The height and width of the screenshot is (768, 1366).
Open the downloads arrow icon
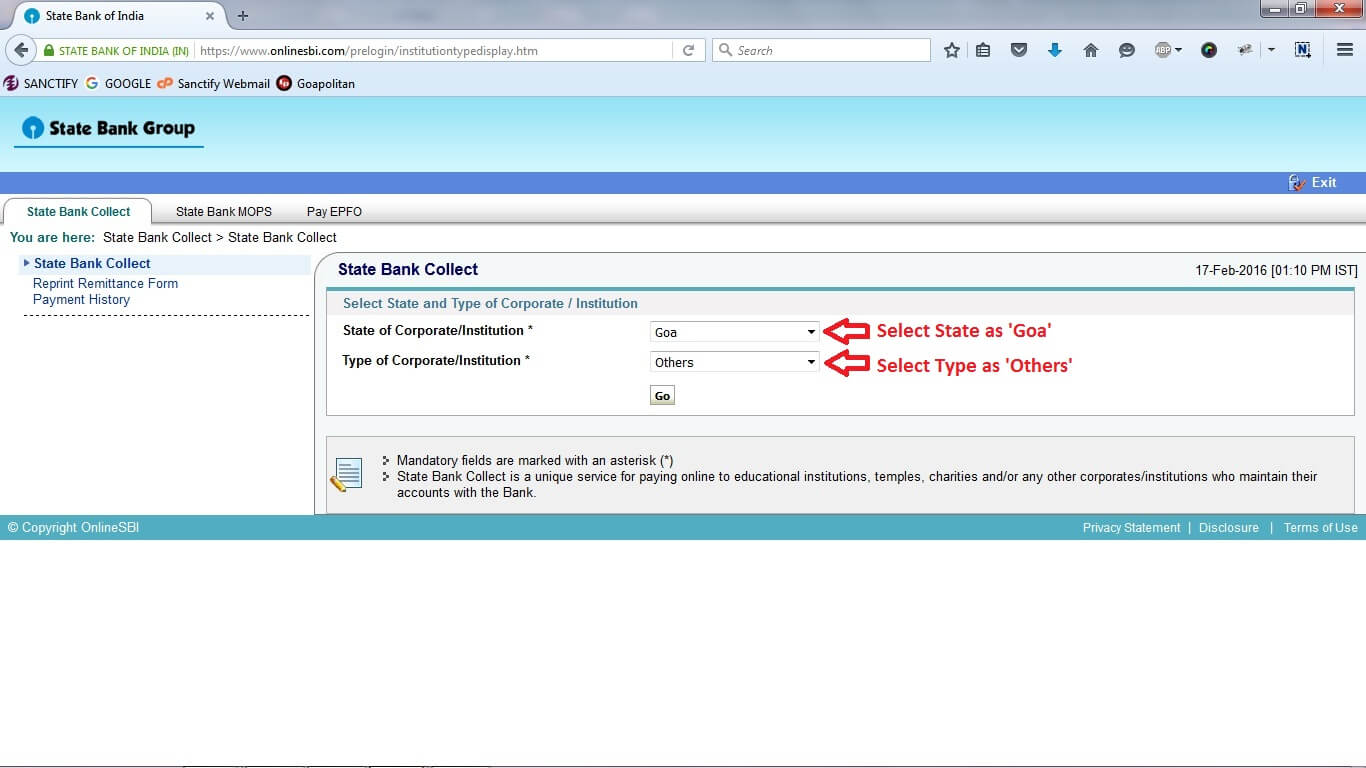pos(1054,50)
